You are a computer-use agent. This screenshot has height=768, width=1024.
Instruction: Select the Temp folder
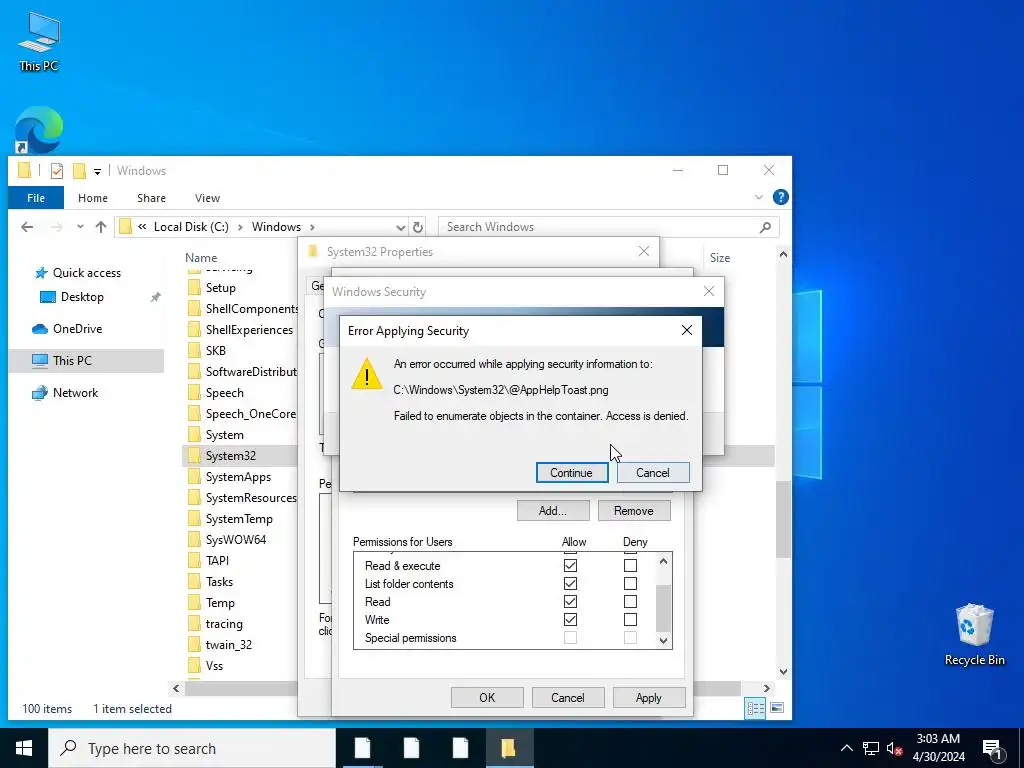[220, 603]
